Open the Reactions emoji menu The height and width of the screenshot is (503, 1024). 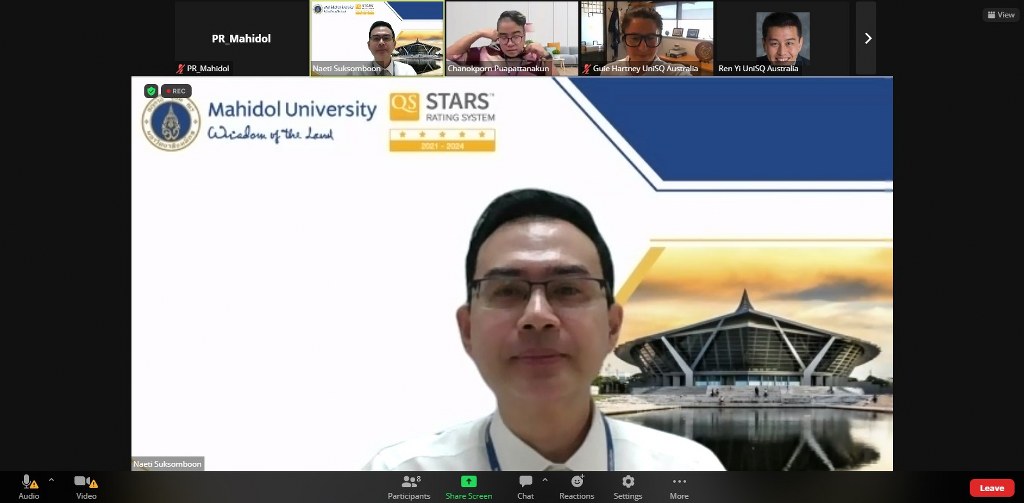(x=576, y=482)
